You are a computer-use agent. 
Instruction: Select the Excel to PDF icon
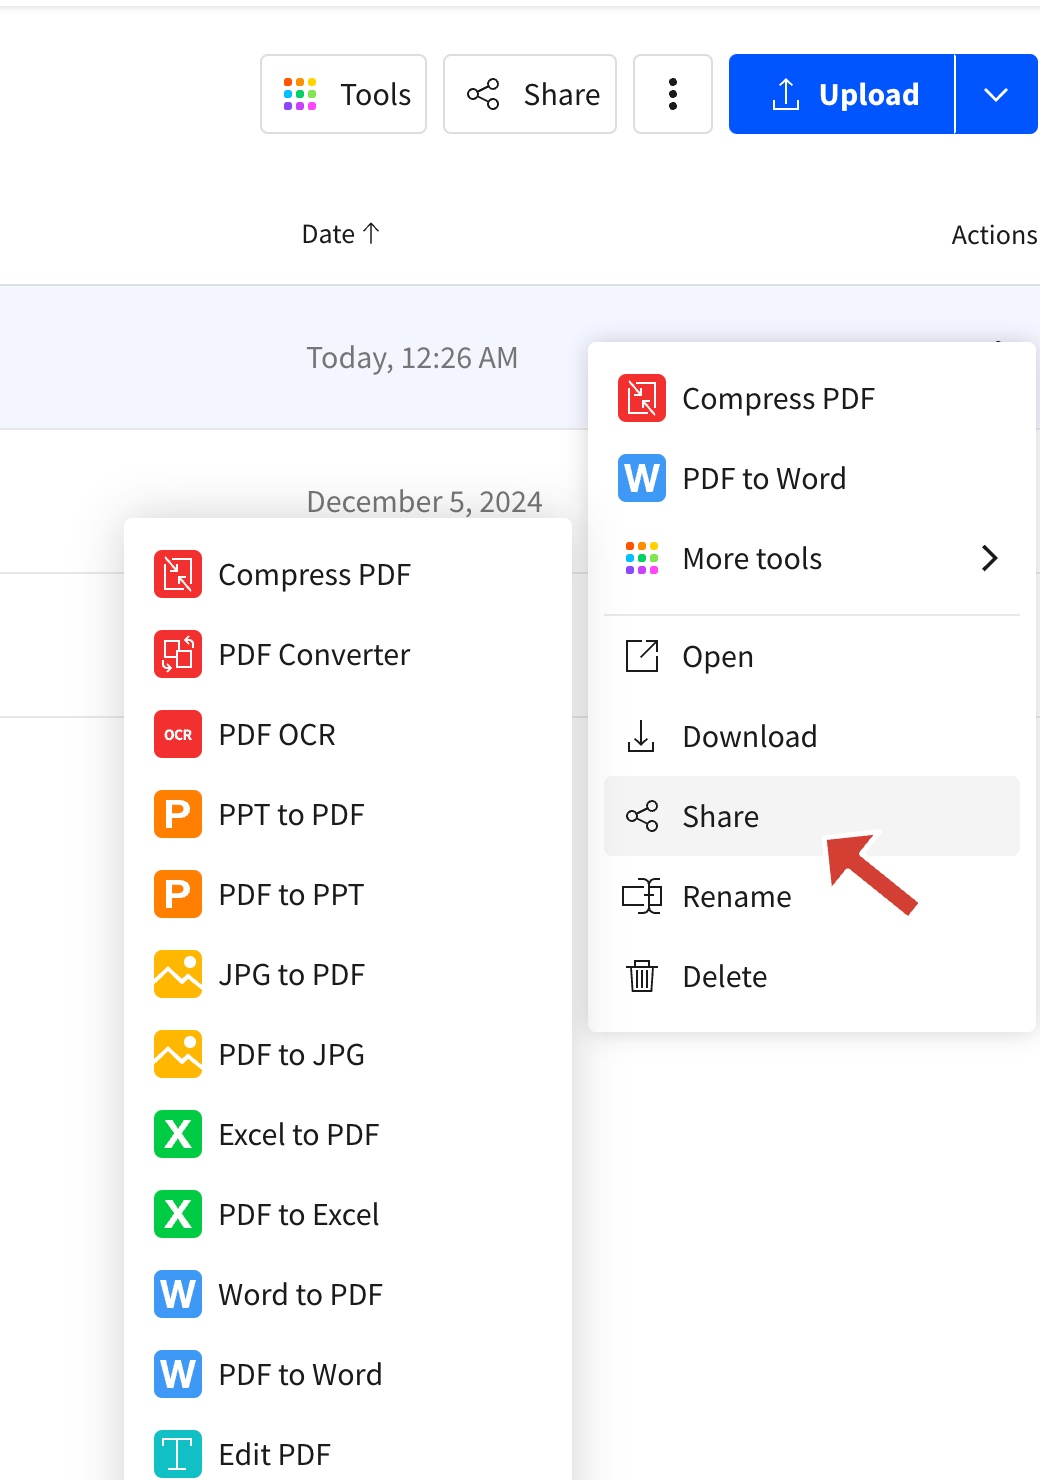click(177, 1134)
